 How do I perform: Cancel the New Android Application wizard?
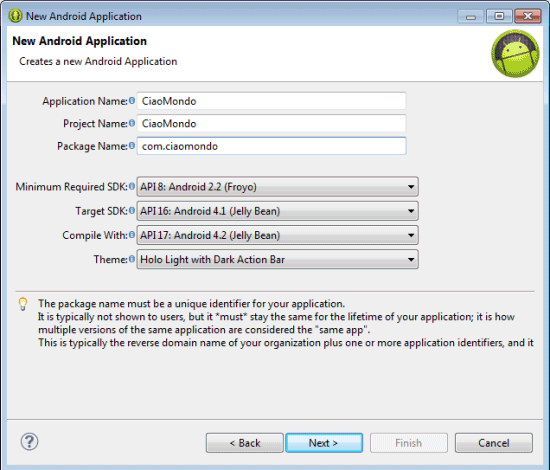(494, 443)
